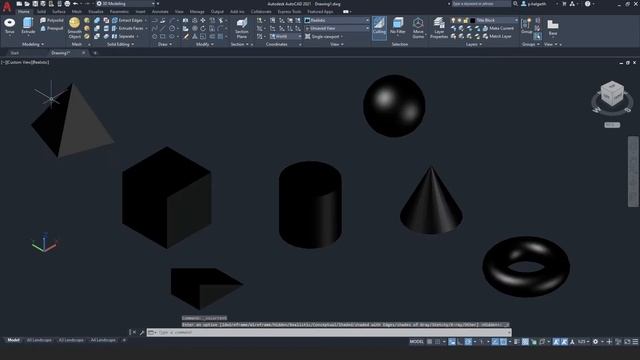
Task: Toggle the layer lock icon
Action: (466, 20)
